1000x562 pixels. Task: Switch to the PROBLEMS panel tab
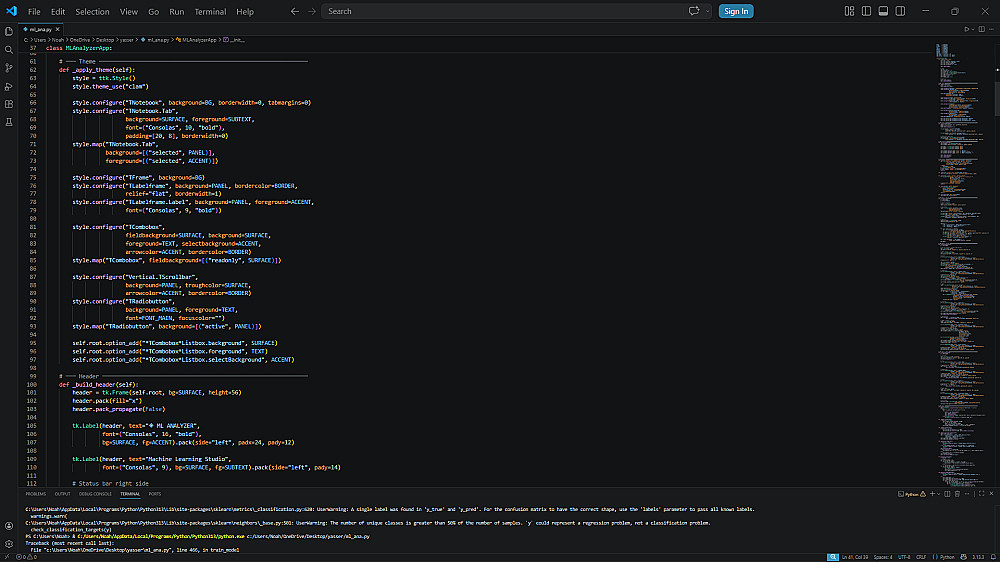36,494
